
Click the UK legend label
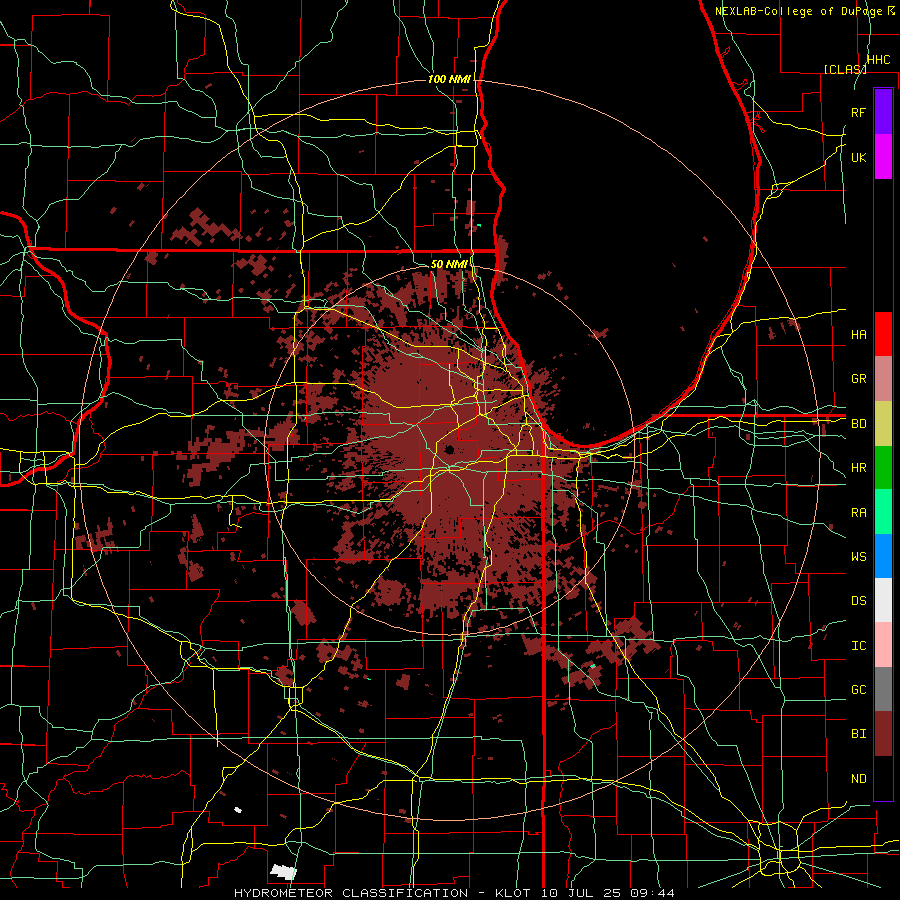(858, 157)
